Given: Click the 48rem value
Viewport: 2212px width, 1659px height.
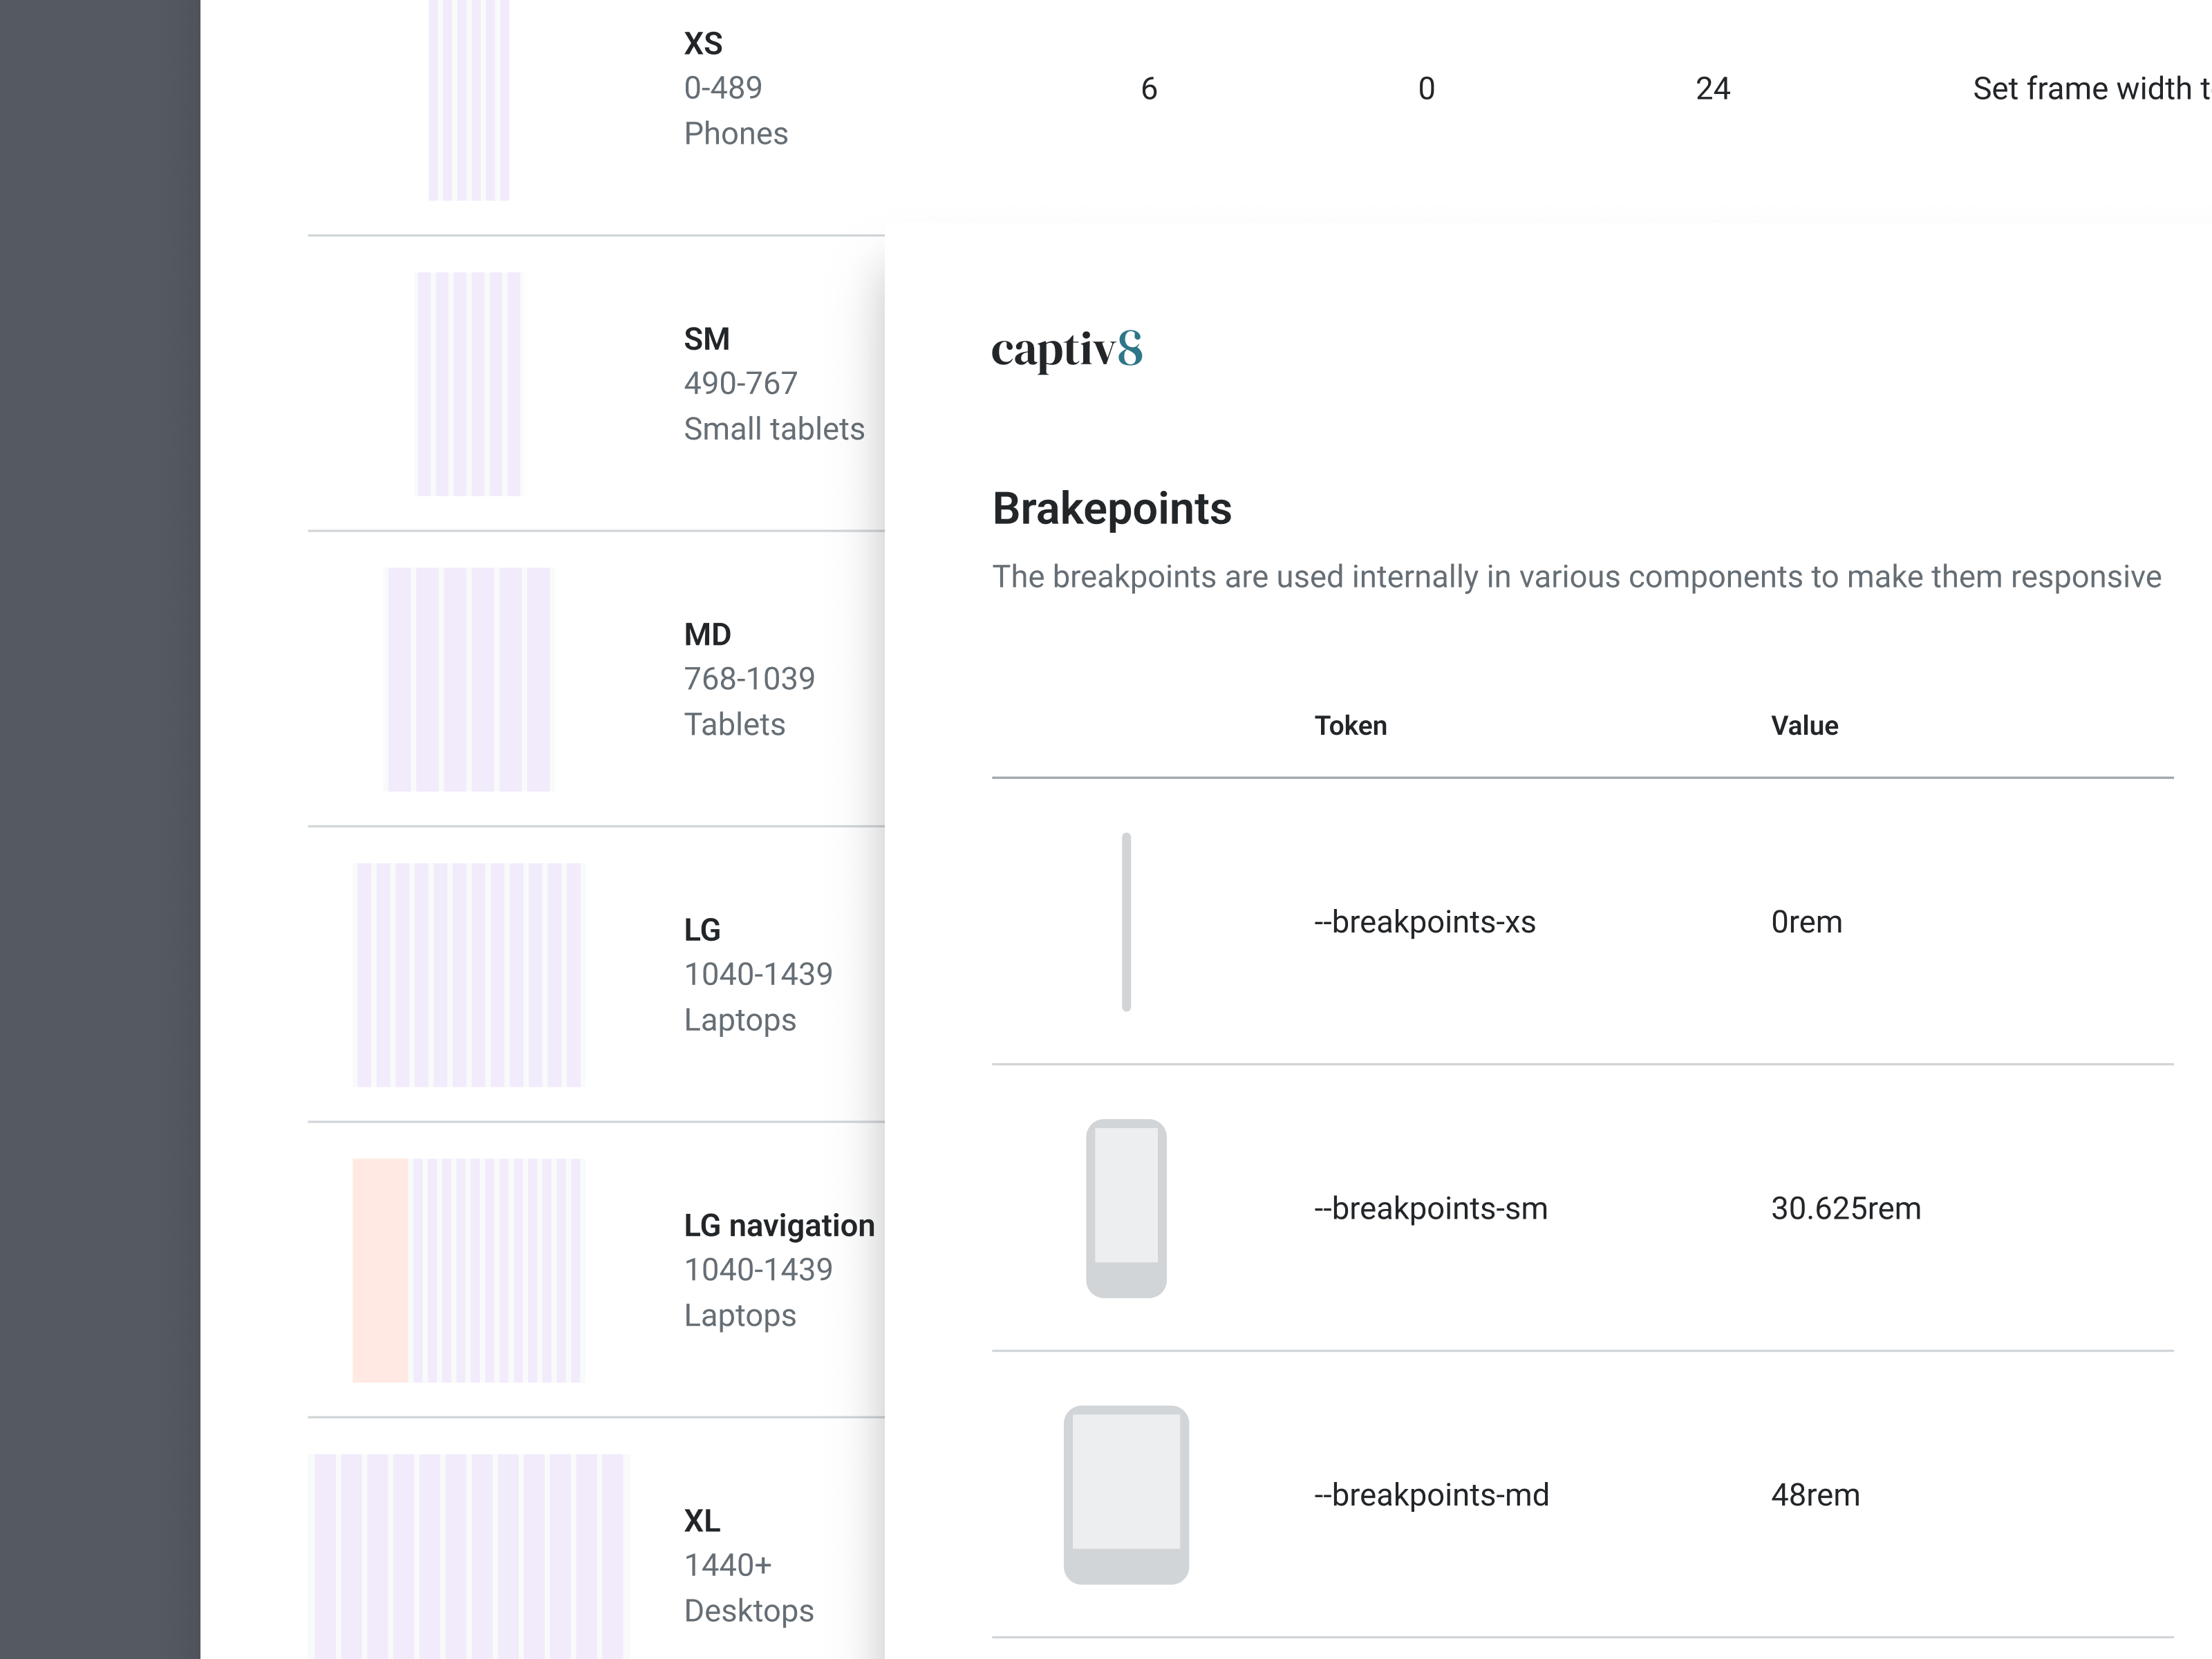Looking at the screenshot, I should (1815, 1495).
